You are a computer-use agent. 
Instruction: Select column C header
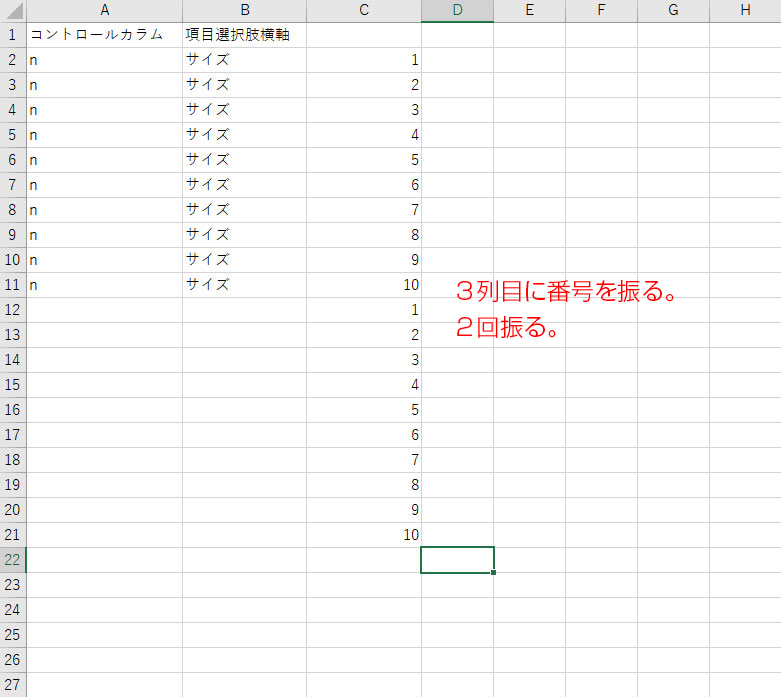pyautogui.click(x=364, y=10)
